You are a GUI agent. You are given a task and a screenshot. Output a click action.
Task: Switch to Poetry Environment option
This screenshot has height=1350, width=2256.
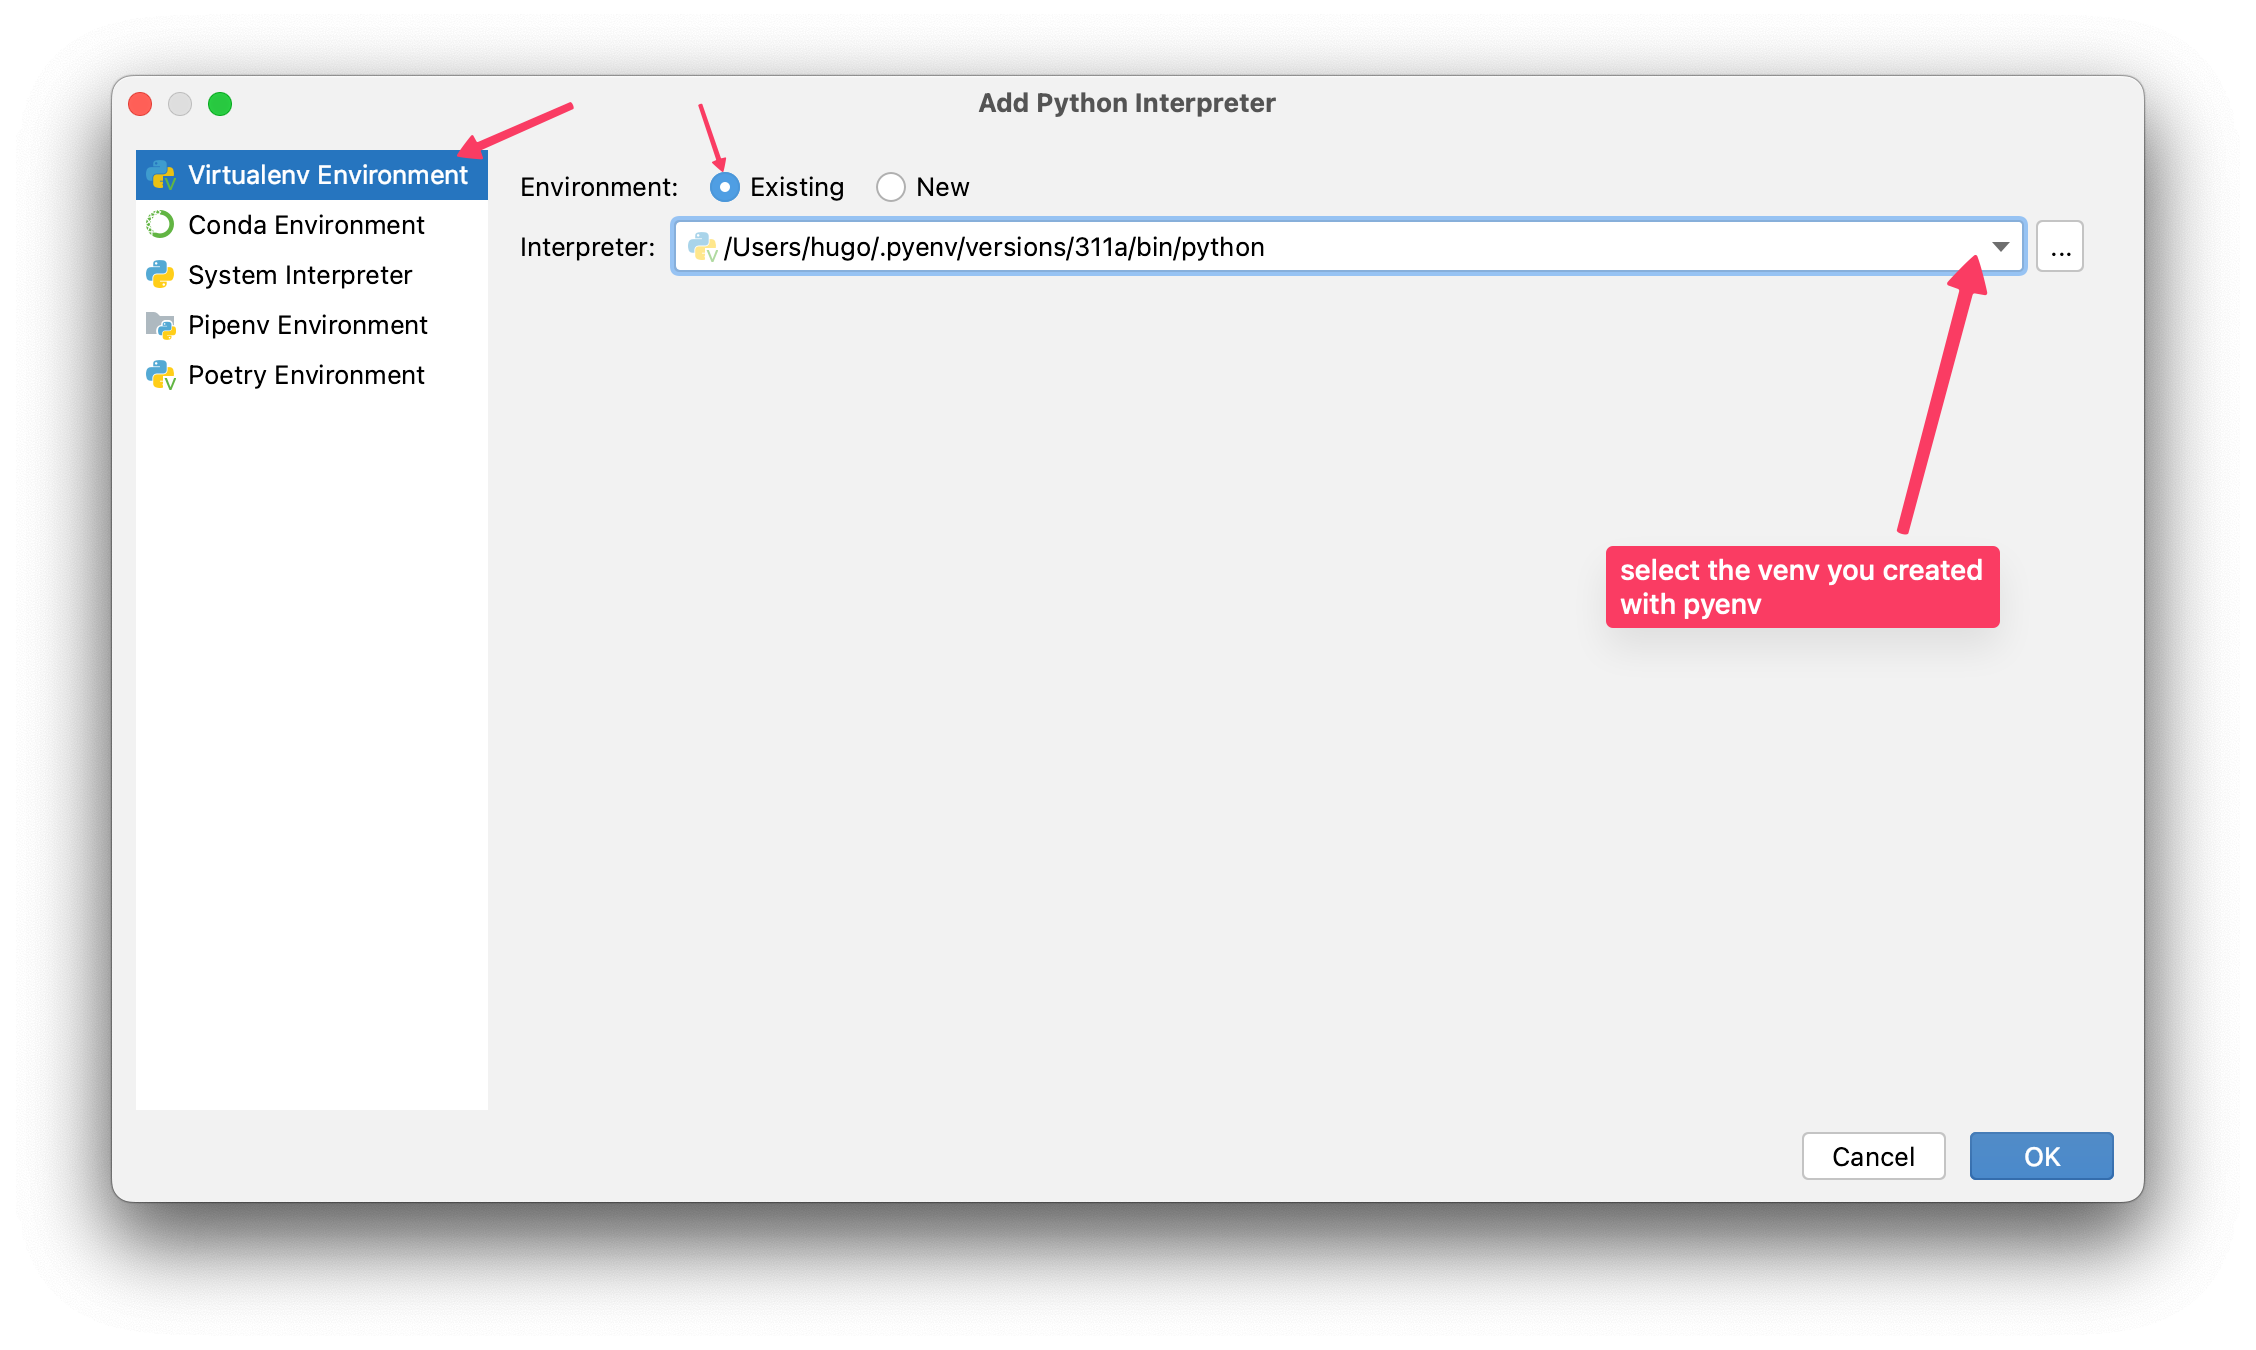click(x=306, y=375)
